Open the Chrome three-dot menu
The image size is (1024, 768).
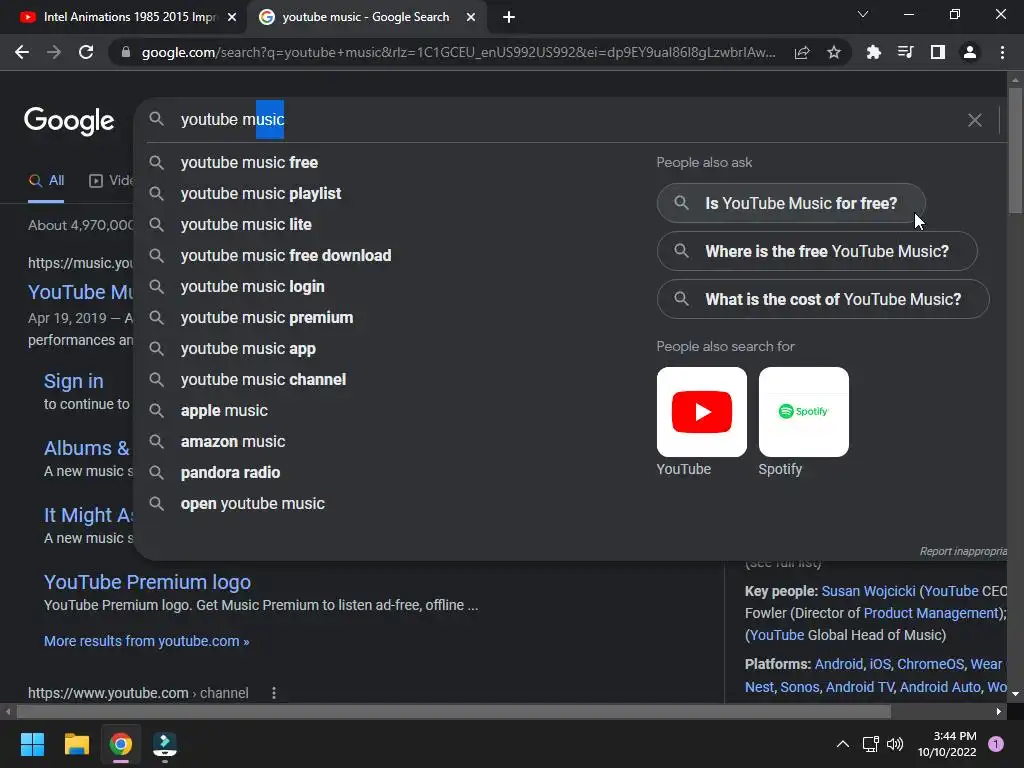coord(1002,52)
